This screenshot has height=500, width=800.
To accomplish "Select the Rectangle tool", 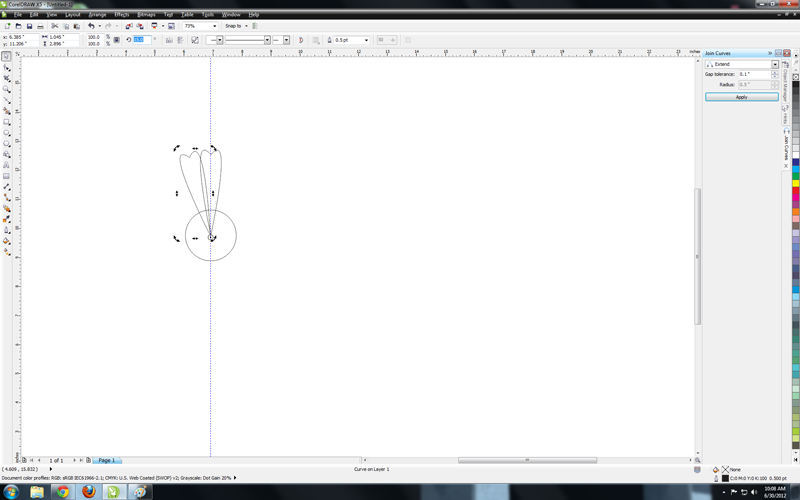I will (x=7, y=122).
